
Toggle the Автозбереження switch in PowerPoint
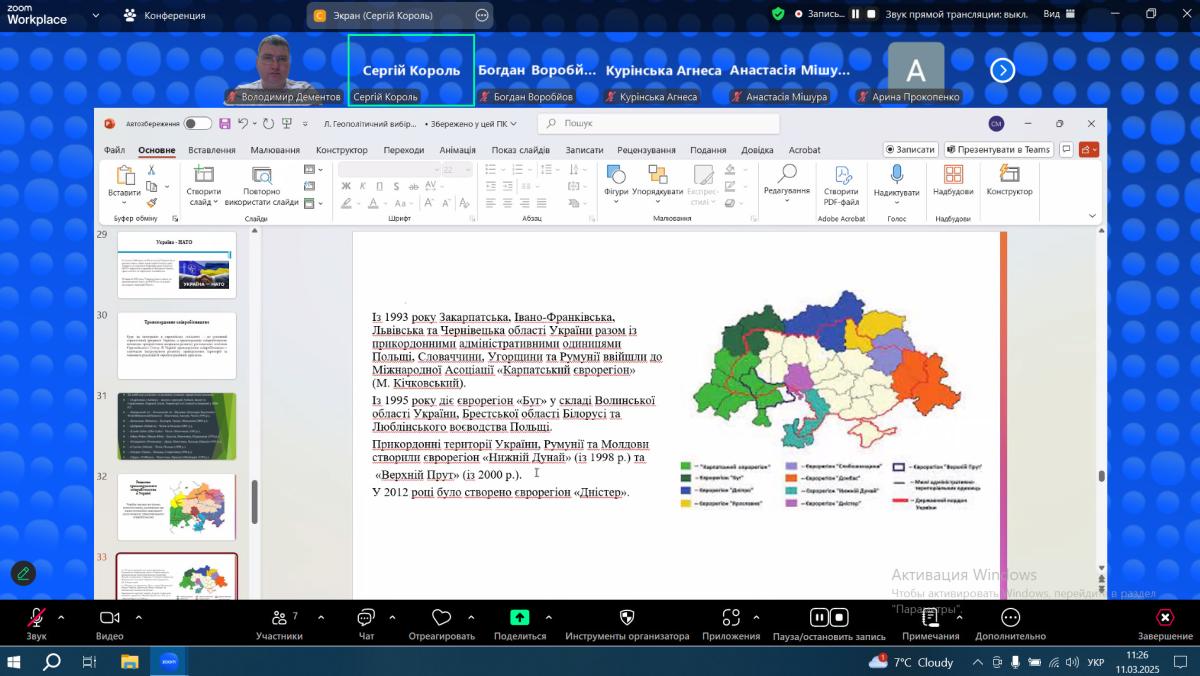pos(197,124)
